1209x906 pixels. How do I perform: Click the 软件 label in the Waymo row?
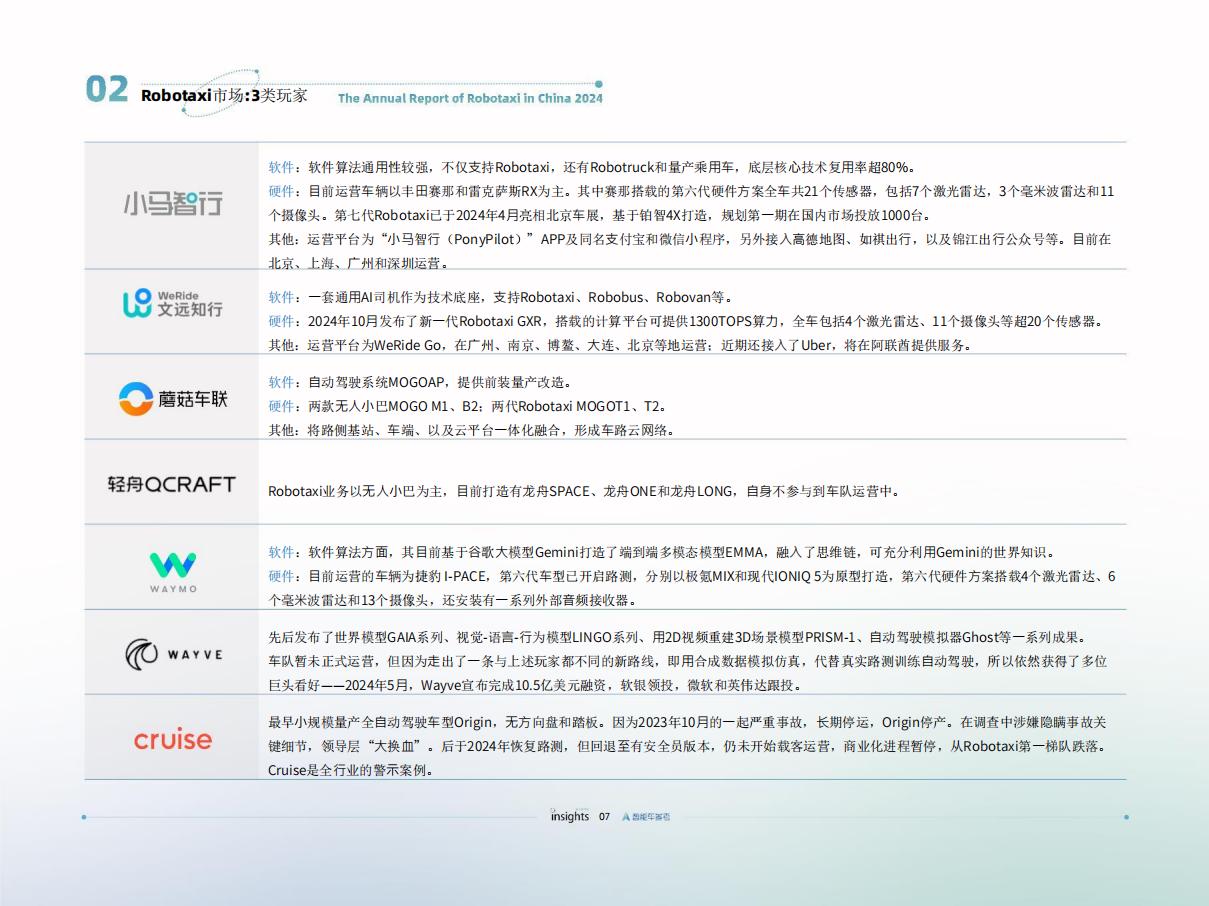[x=281, y=552]
